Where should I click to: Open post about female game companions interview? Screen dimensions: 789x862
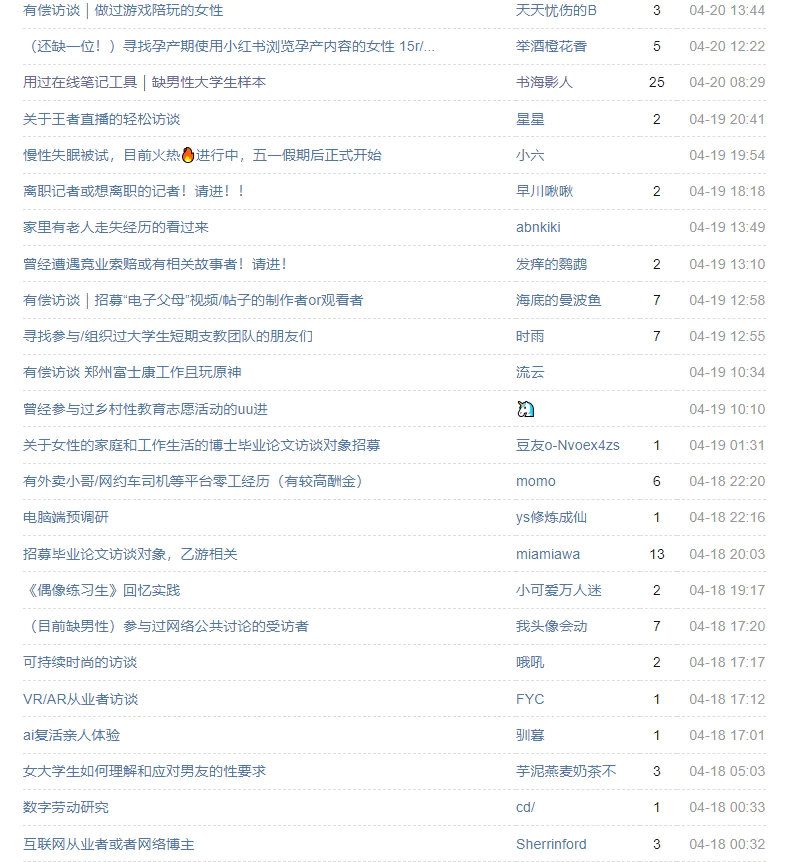coord(123,10)
